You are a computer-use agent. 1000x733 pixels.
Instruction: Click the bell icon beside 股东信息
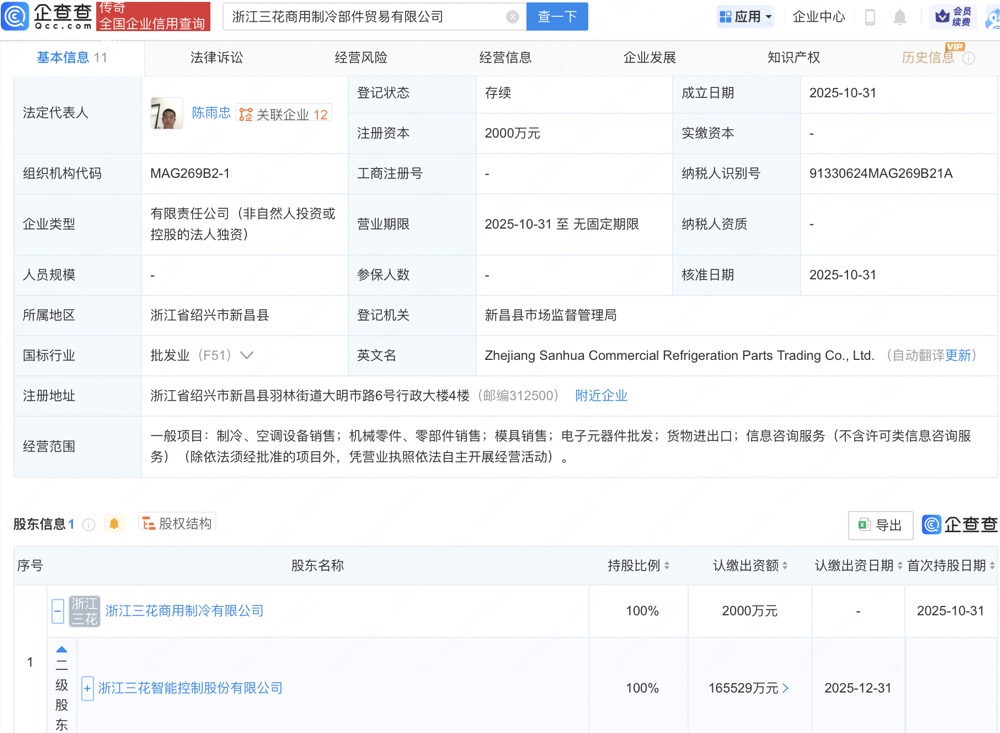click(x=114, y=524)
